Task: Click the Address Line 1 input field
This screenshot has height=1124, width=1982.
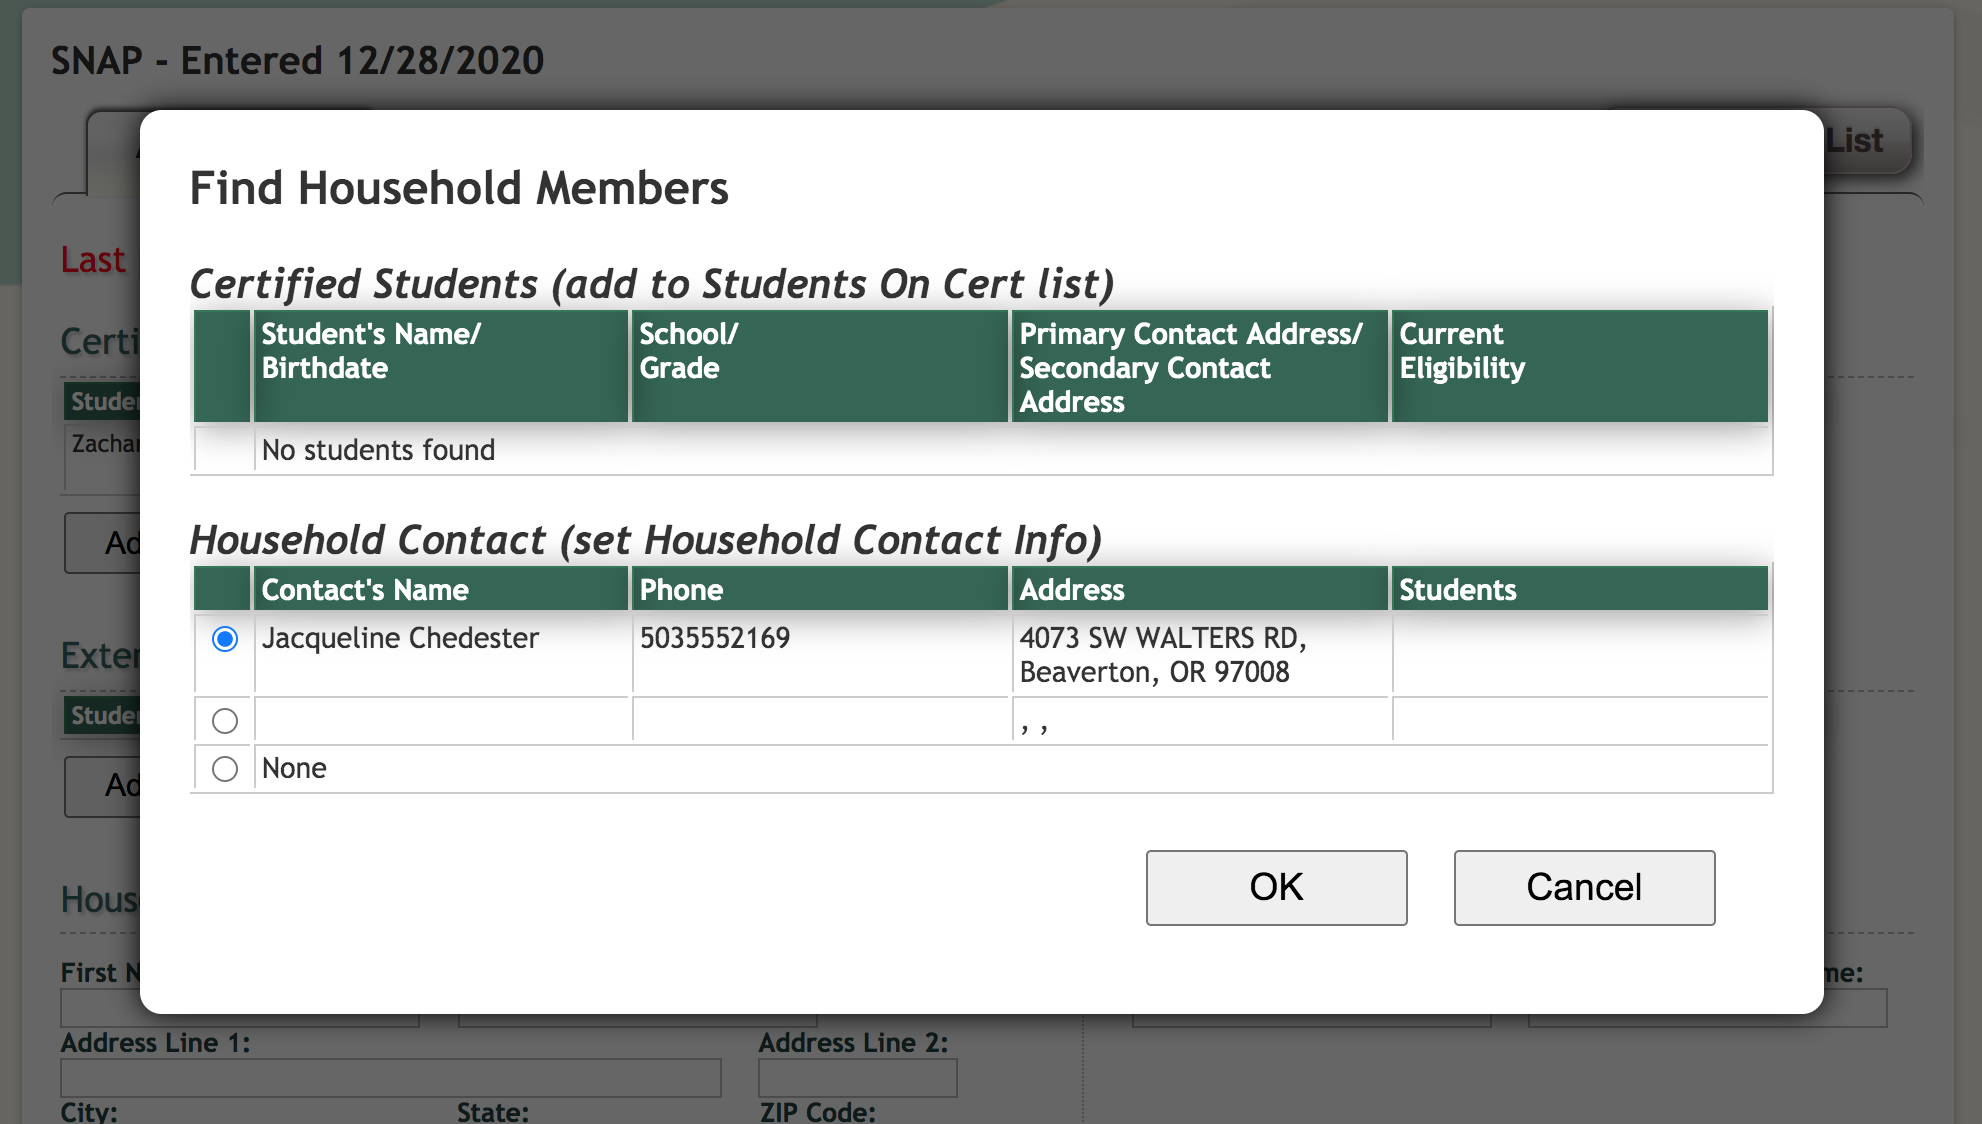Action: point(390,1078)
